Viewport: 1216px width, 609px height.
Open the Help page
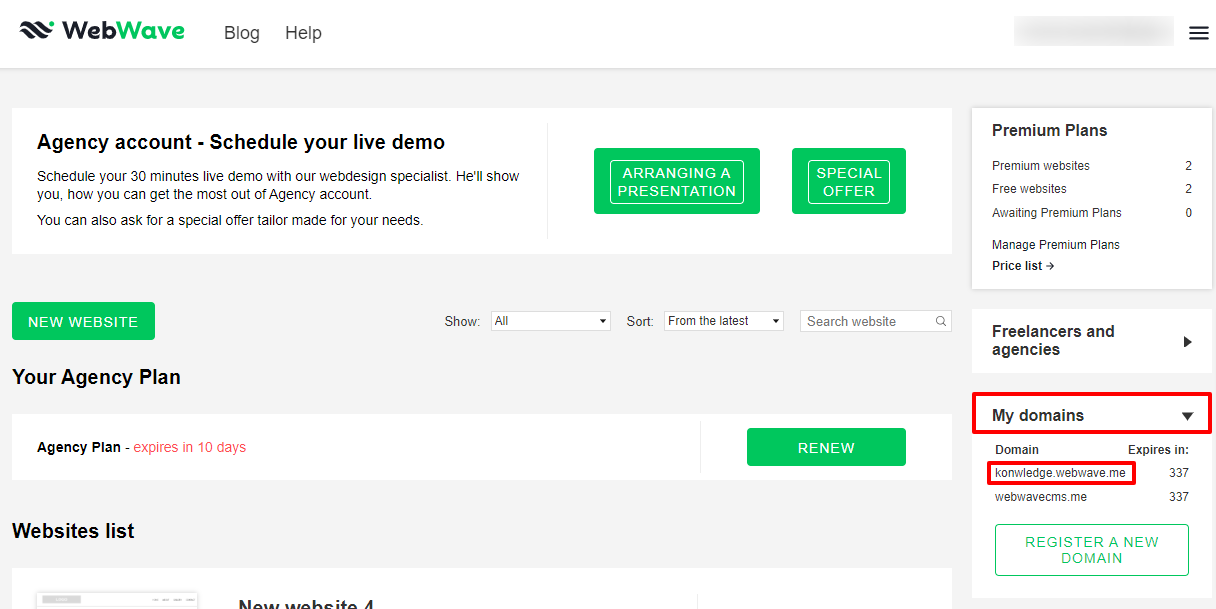303,33
